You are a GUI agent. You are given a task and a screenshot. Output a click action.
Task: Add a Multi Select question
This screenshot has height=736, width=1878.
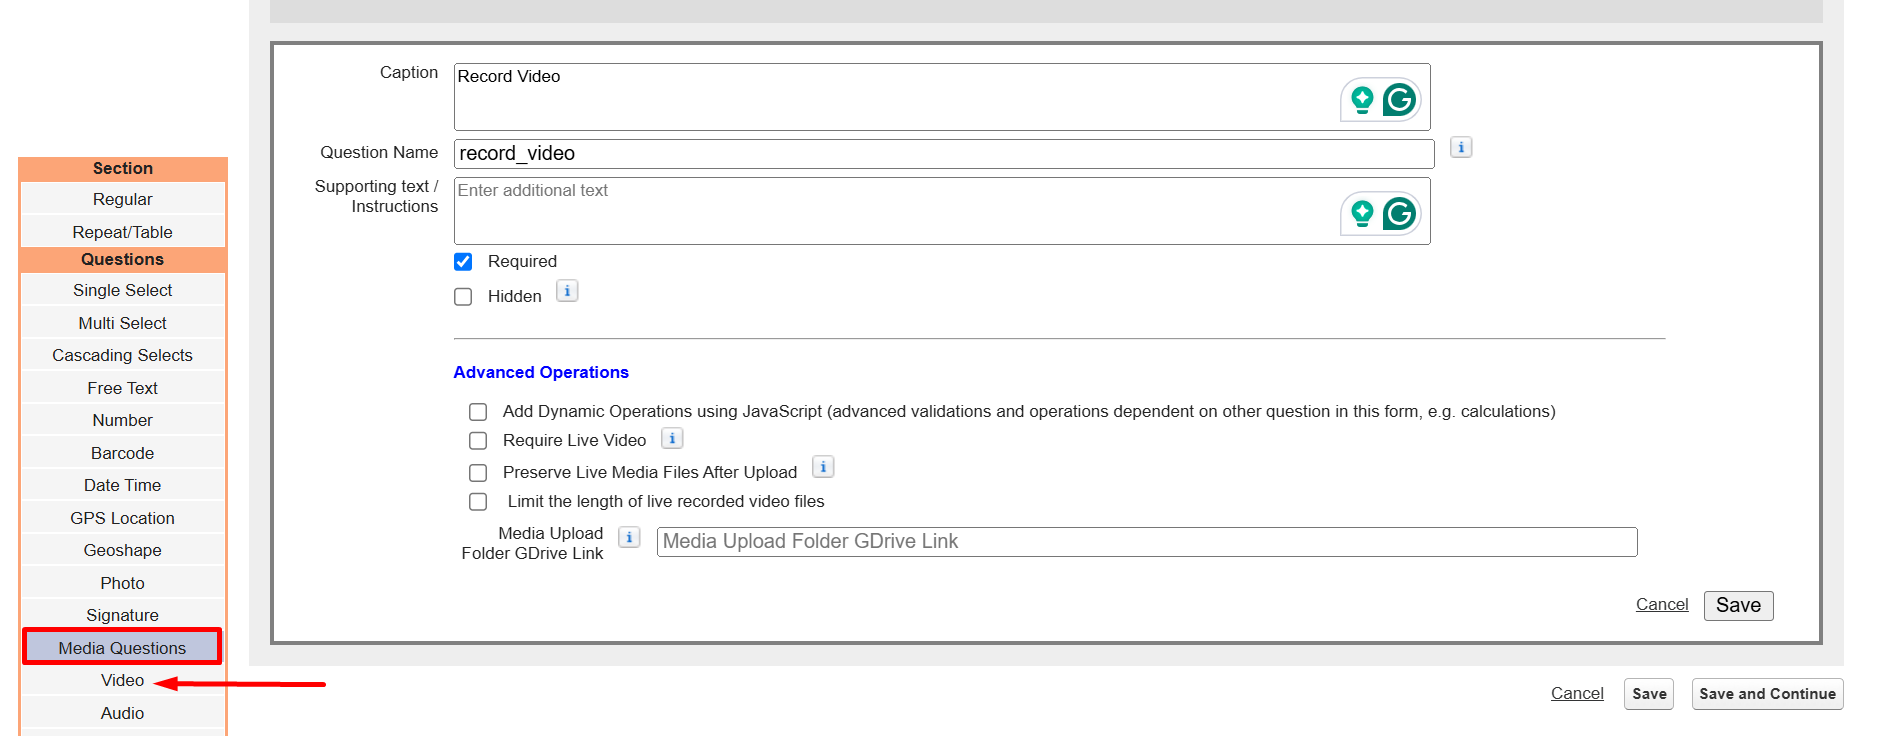pos(123,323)
